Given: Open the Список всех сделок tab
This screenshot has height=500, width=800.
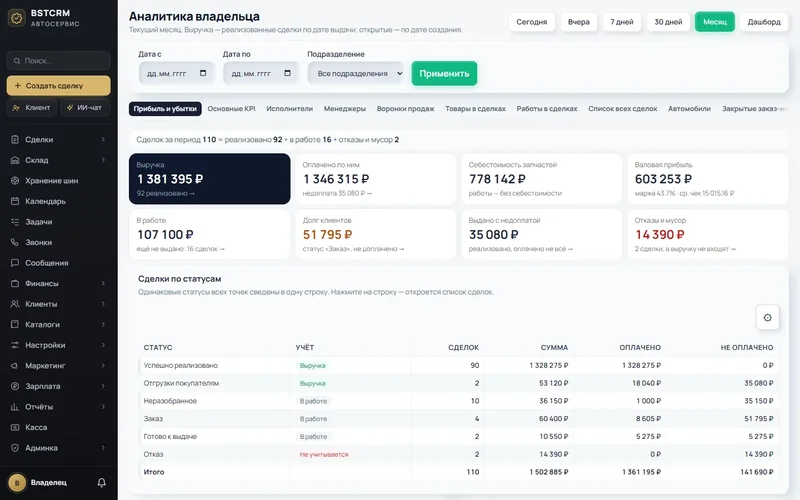Looking at the screenshot, I should 622,109.
